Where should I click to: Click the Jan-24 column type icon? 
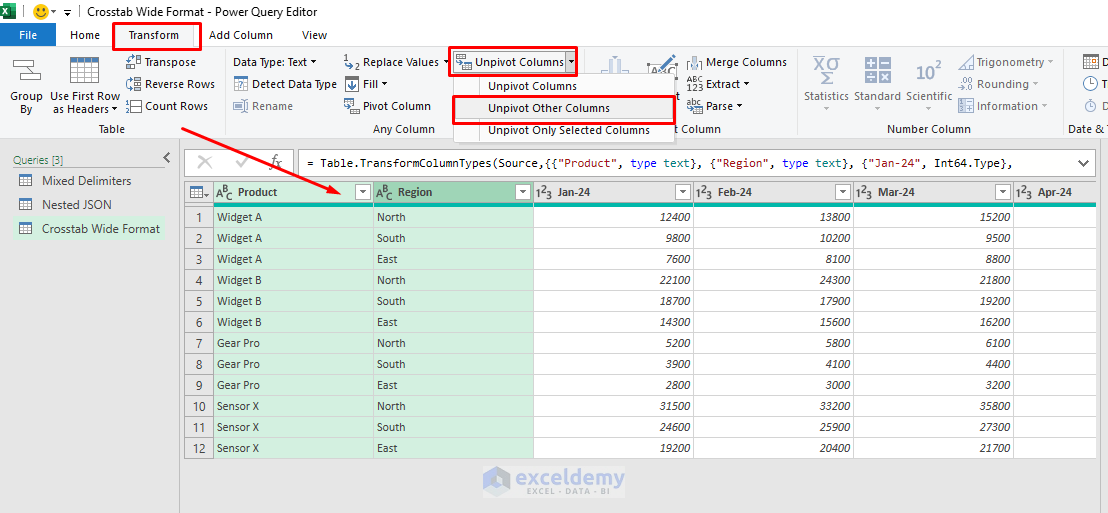coord(544,192)
